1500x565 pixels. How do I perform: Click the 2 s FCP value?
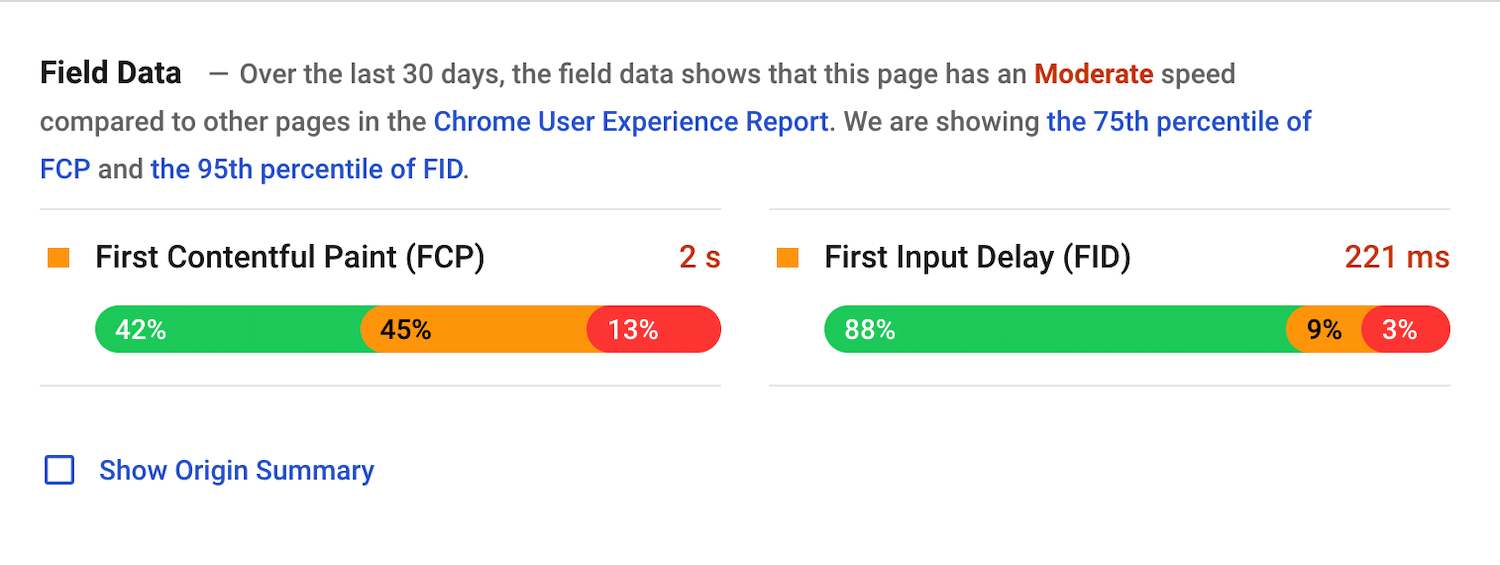[x=699, y=258]
